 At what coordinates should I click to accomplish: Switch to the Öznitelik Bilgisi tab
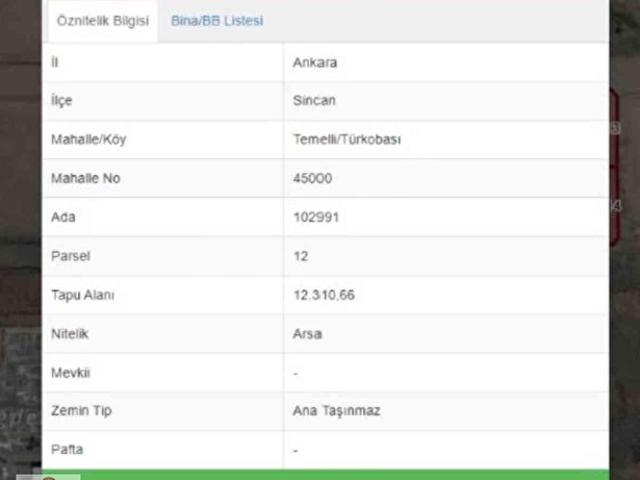point(101,21)
